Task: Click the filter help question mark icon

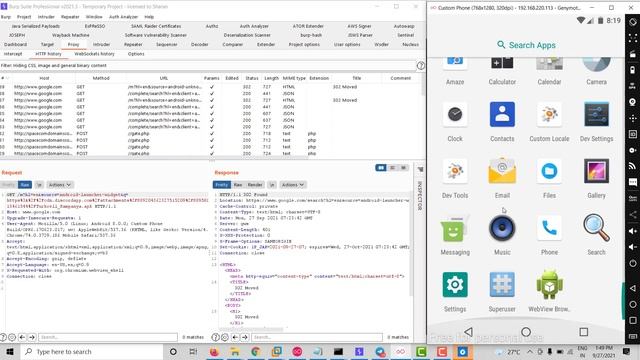Action: pos(420,65)
